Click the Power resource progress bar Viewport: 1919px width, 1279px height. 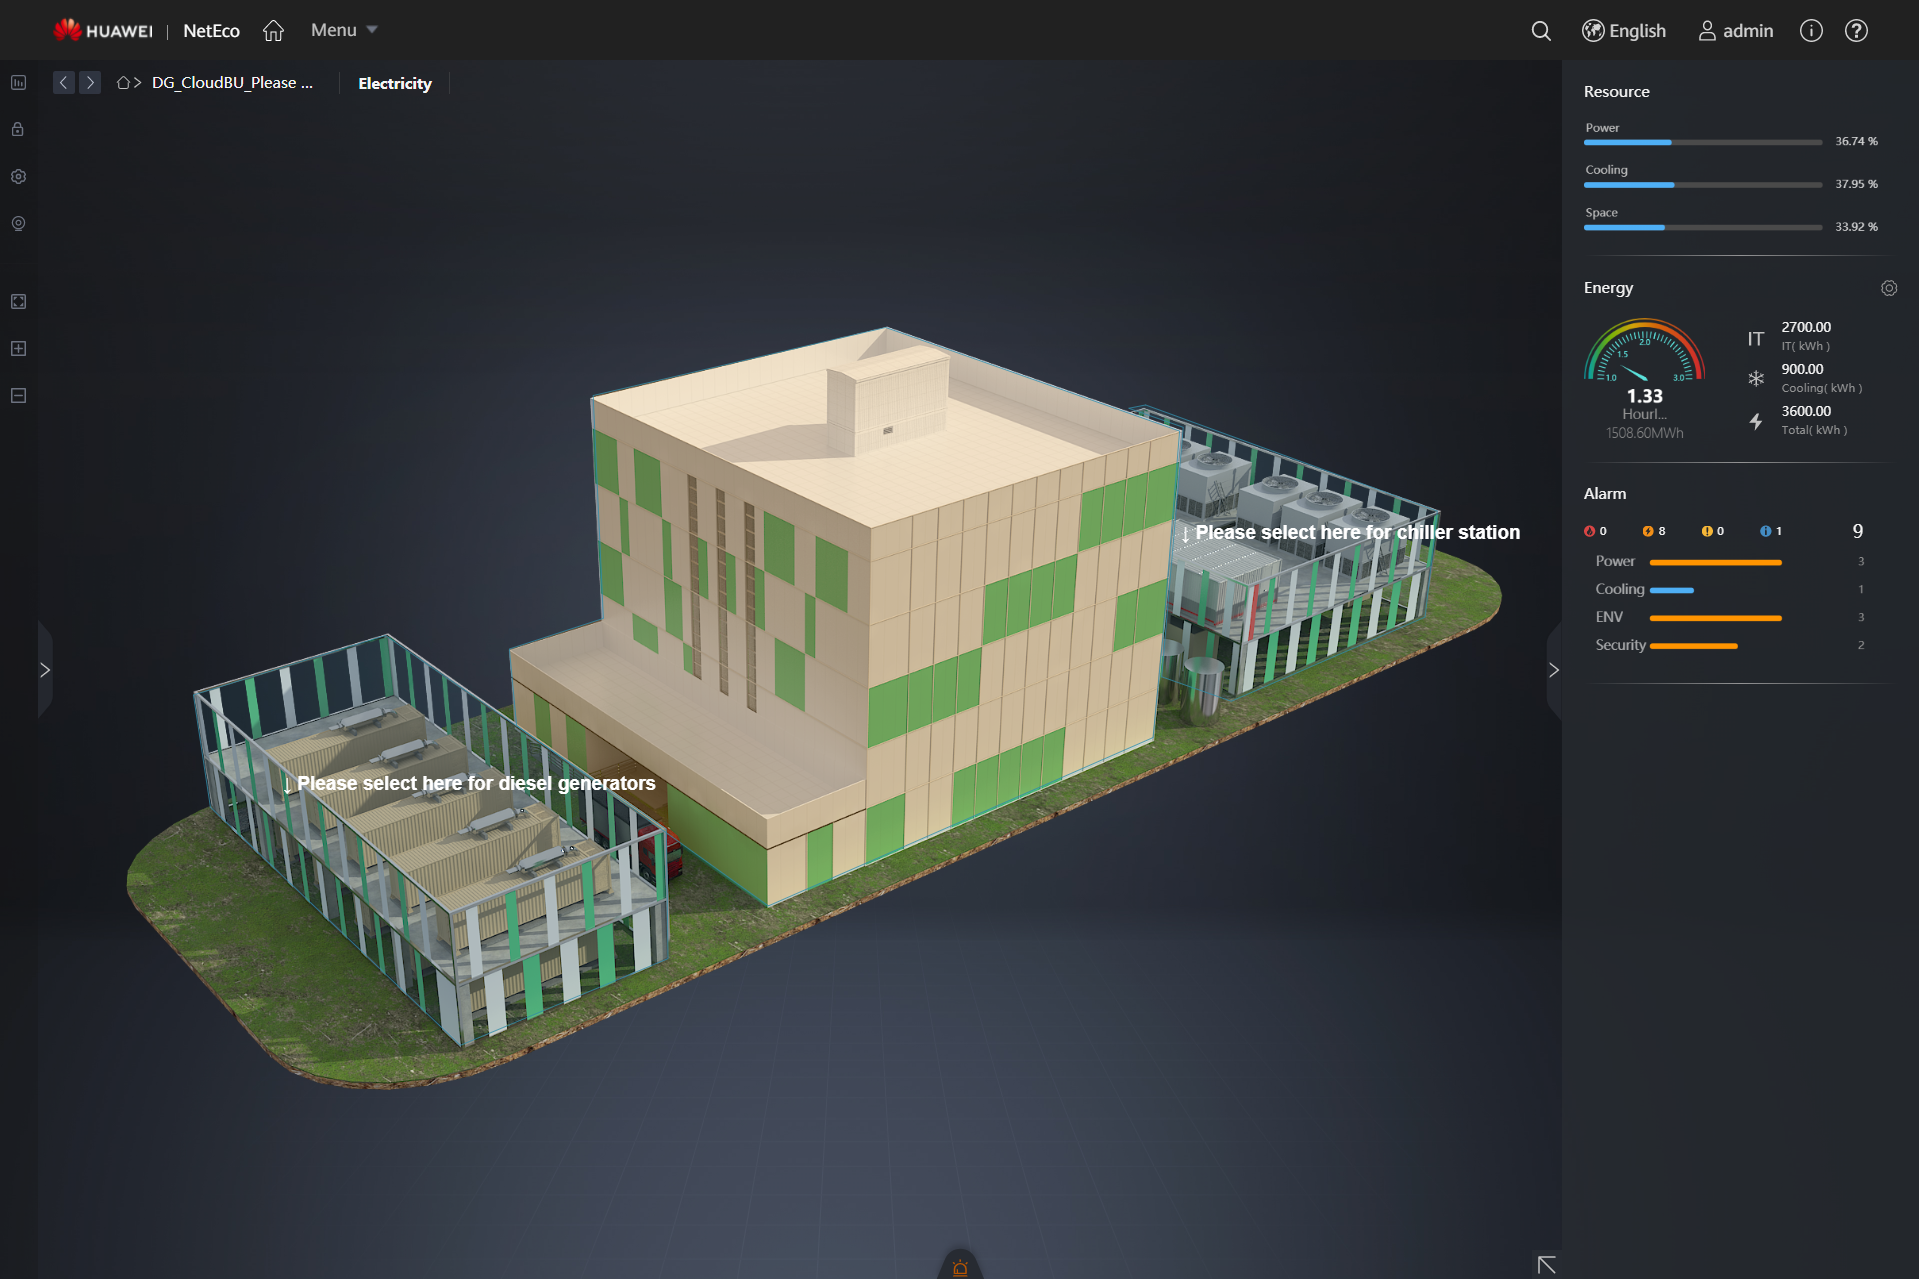(x=1702, y=142)
